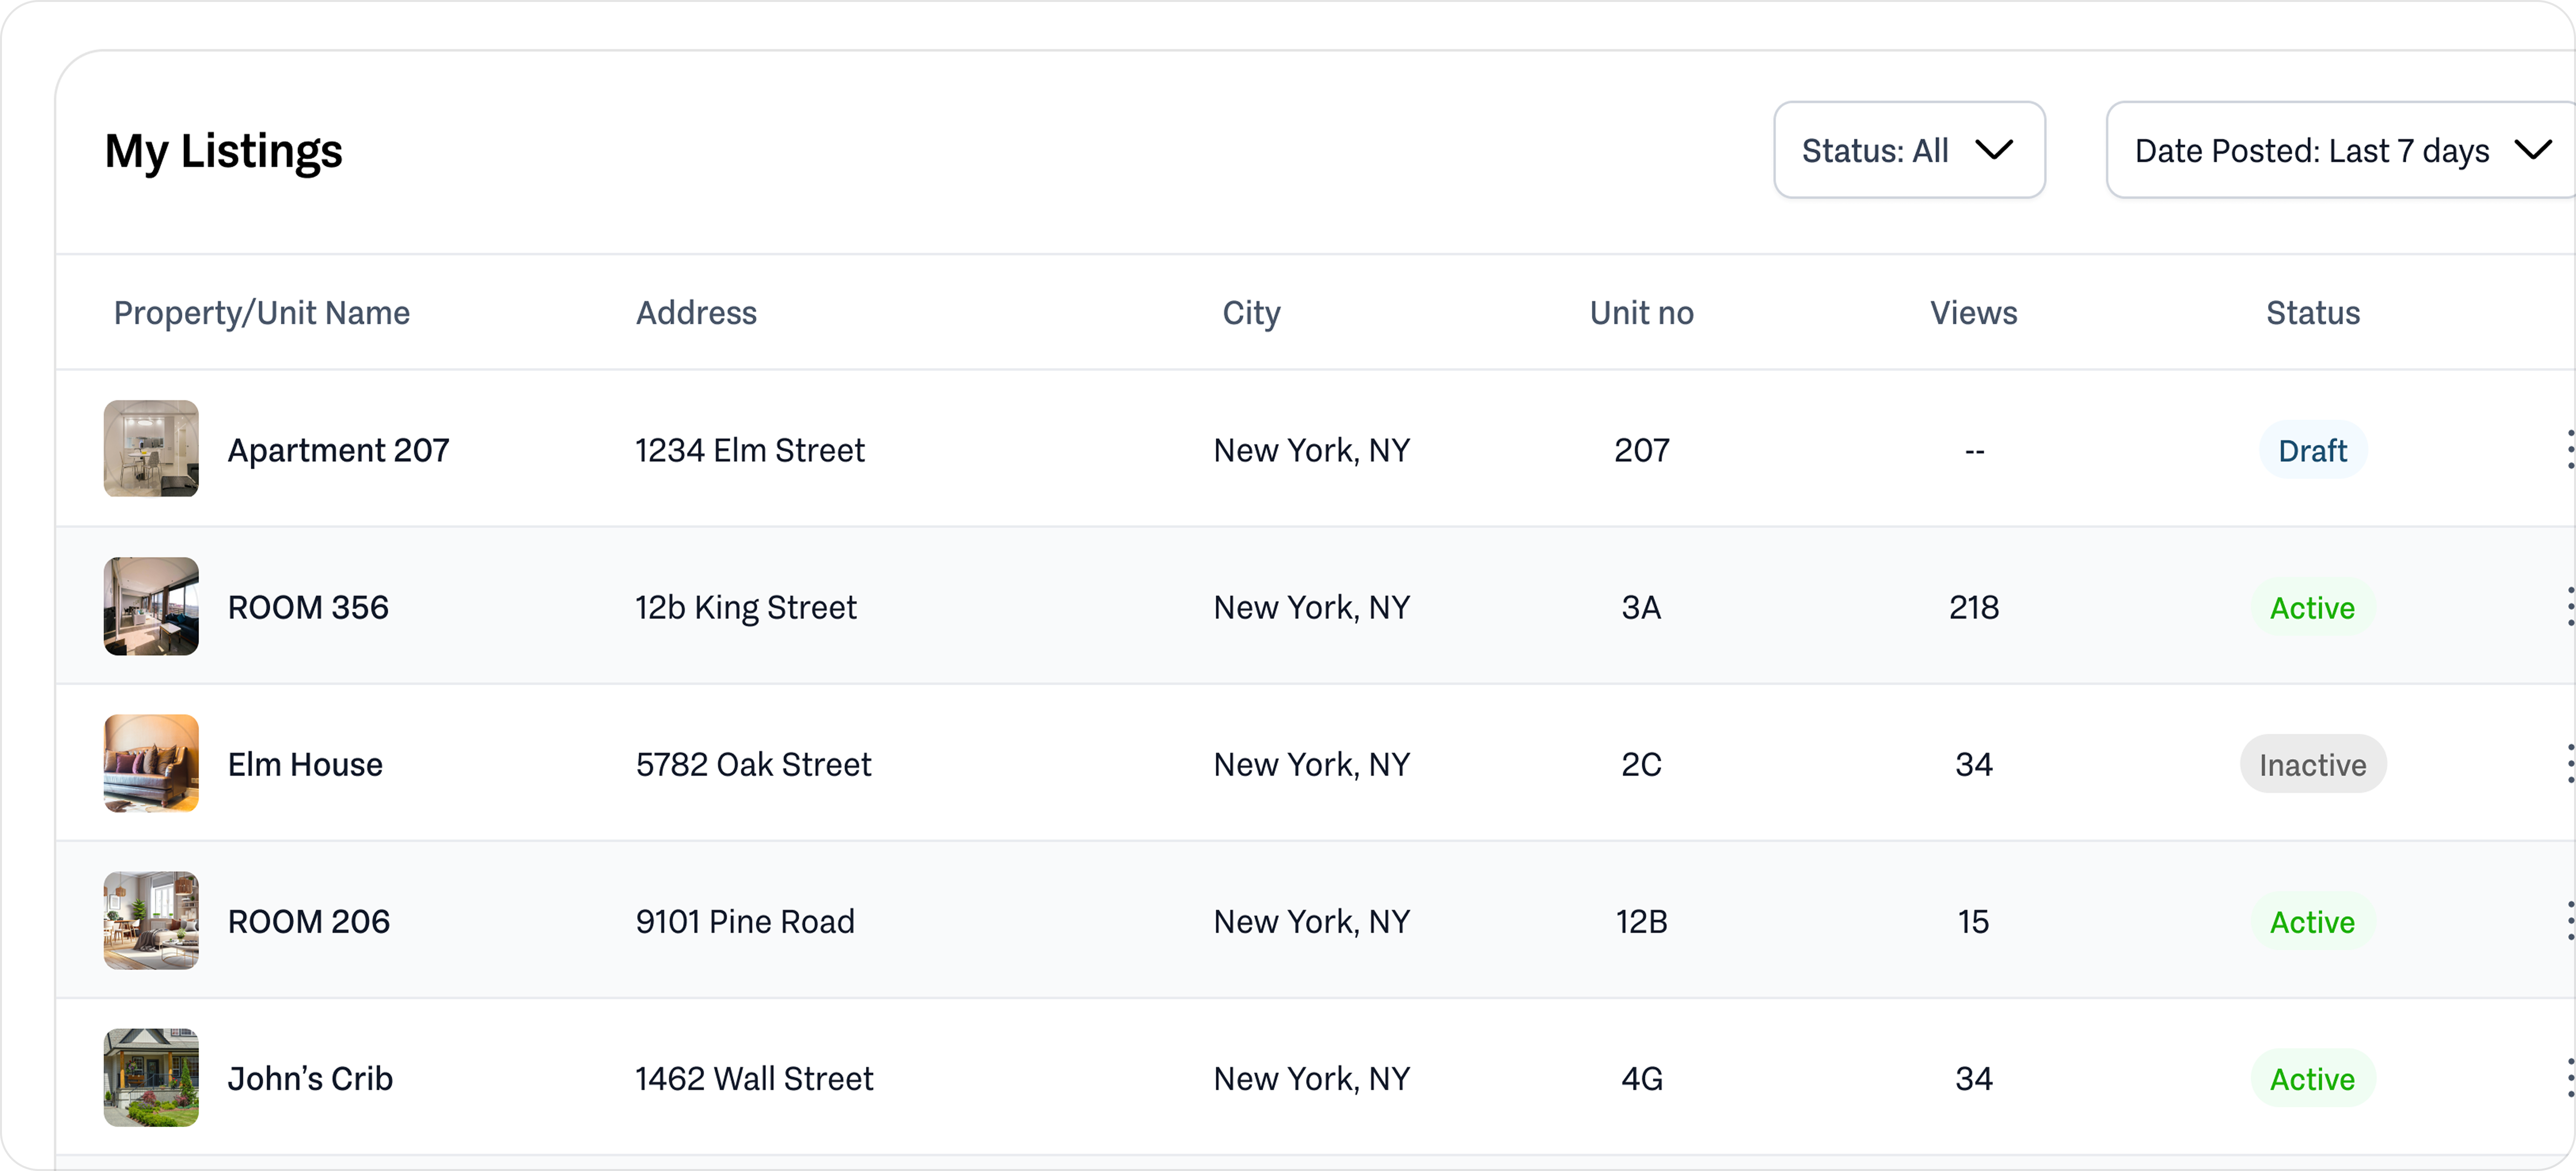Open more options for John's Crib row

tap(2570, 1078)
